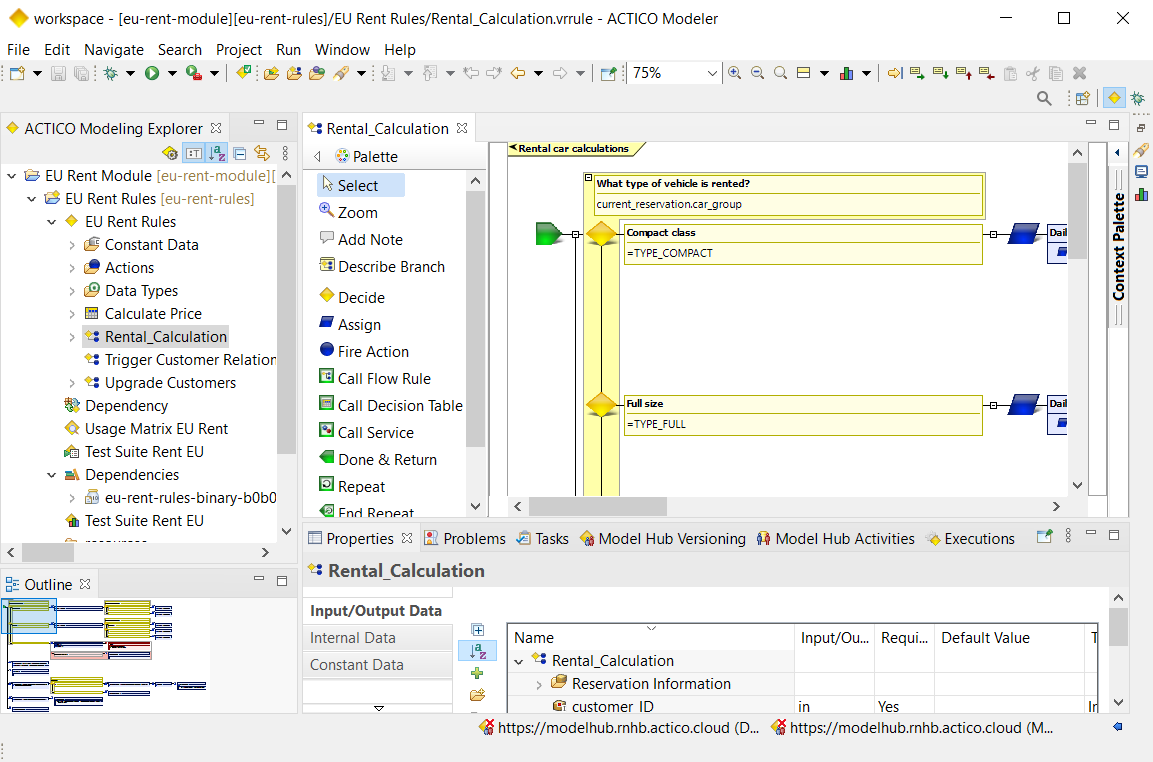Viewport: 1153px width, 762px height.
Task: Click the search magnifier icon
Action: click(x=1044, y=98)
